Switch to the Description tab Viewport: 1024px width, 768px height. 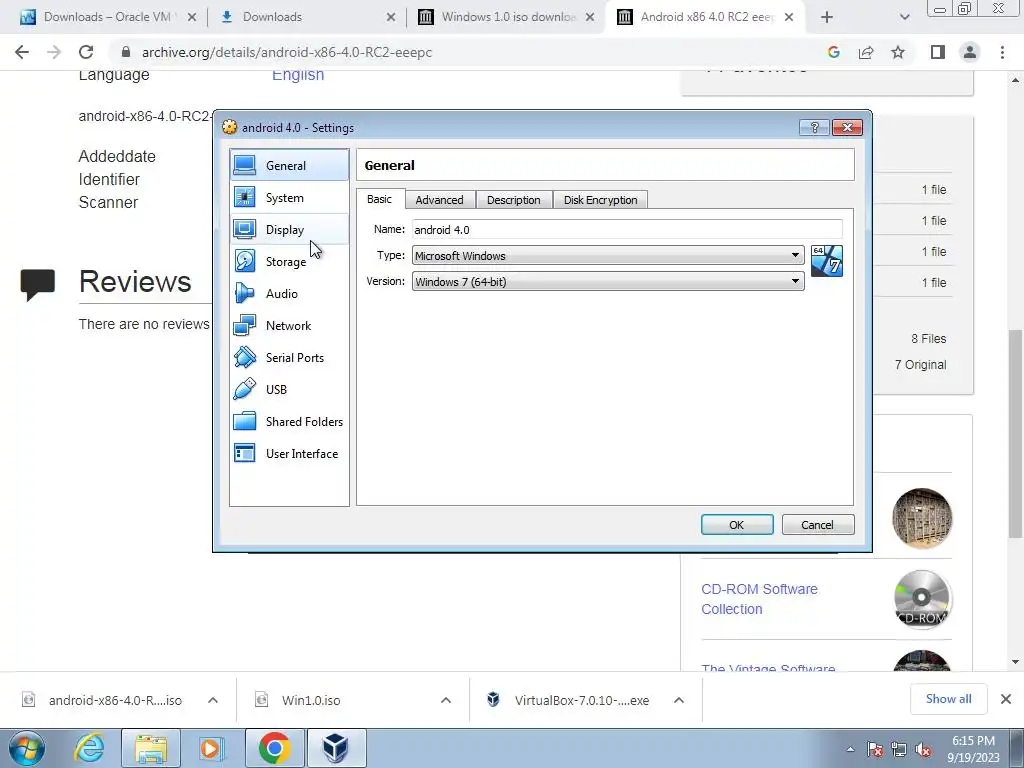click(514, 200)
